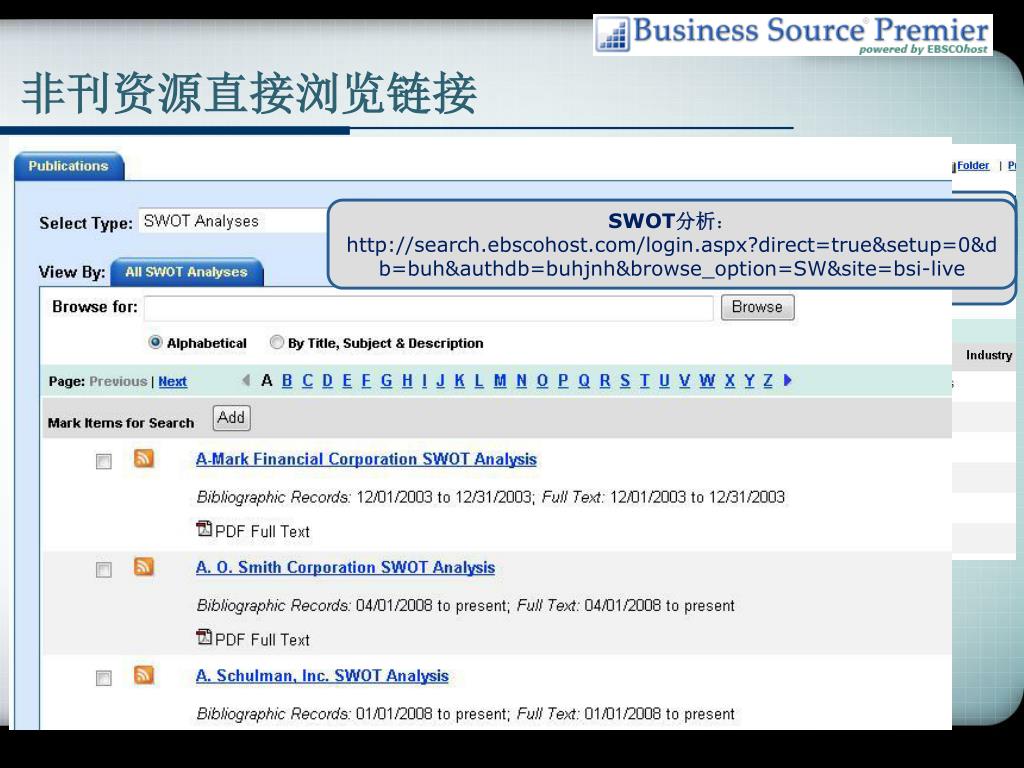Viewport: 1024px width, 768px height.
Task: Jump to letter F in alphabet index
Action: pyautogui.click(x=366, y=381)
